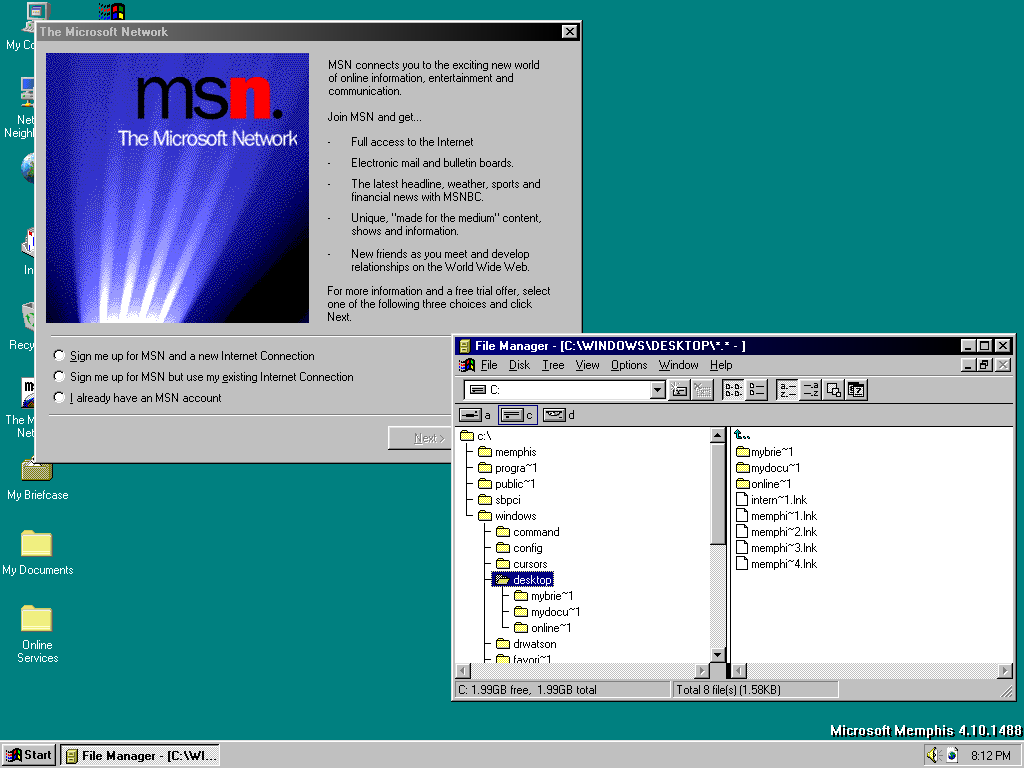The height and width of the screenshot is (768, 1024).
Task: Choose MSN with new Internet Connection option
Action: (x=60, y=356)
